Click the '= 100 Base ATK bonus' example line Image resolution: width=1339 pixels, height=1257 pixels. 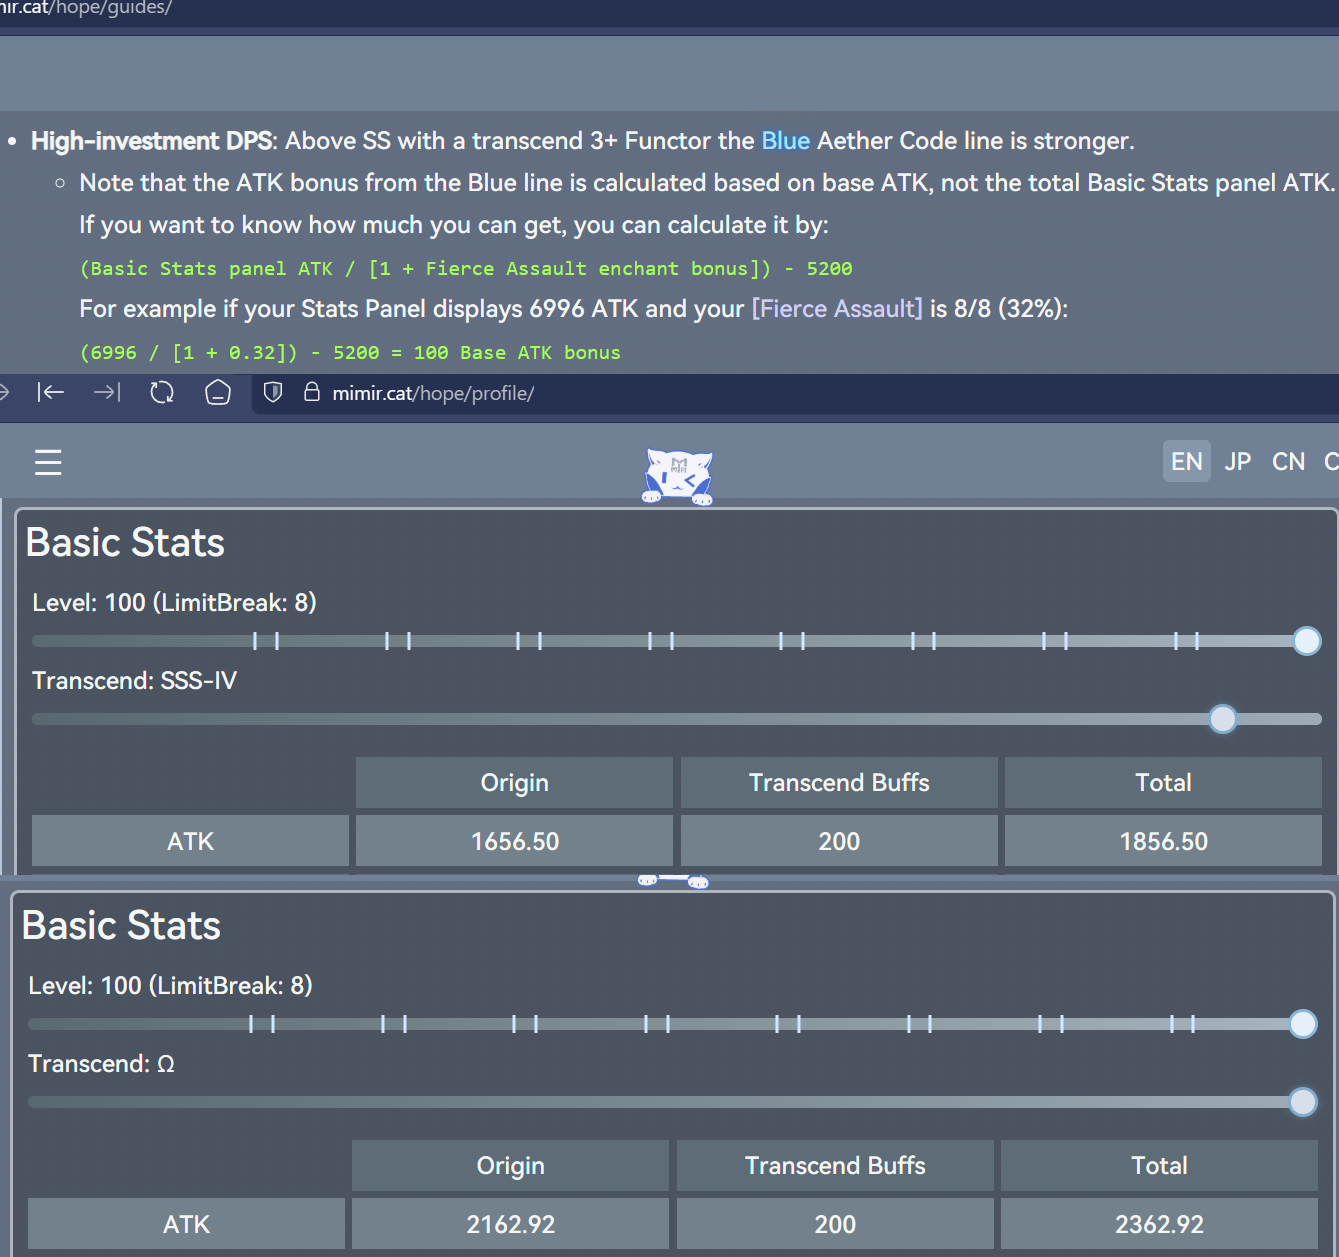350,352
